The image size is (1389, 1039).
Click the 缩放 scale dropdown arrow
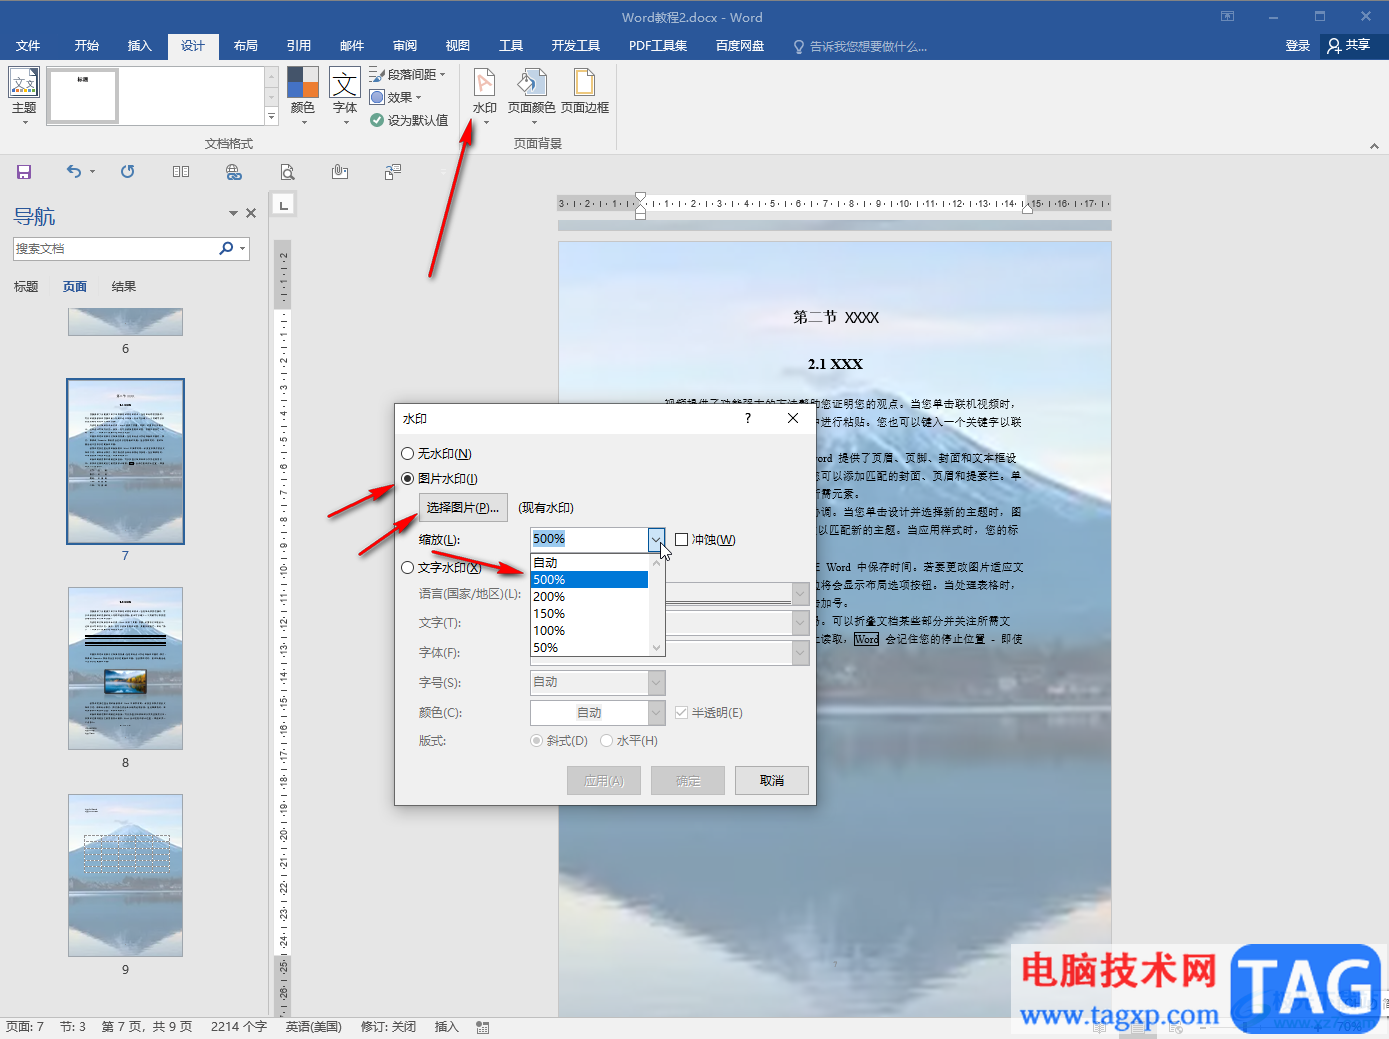pos(656,540)
